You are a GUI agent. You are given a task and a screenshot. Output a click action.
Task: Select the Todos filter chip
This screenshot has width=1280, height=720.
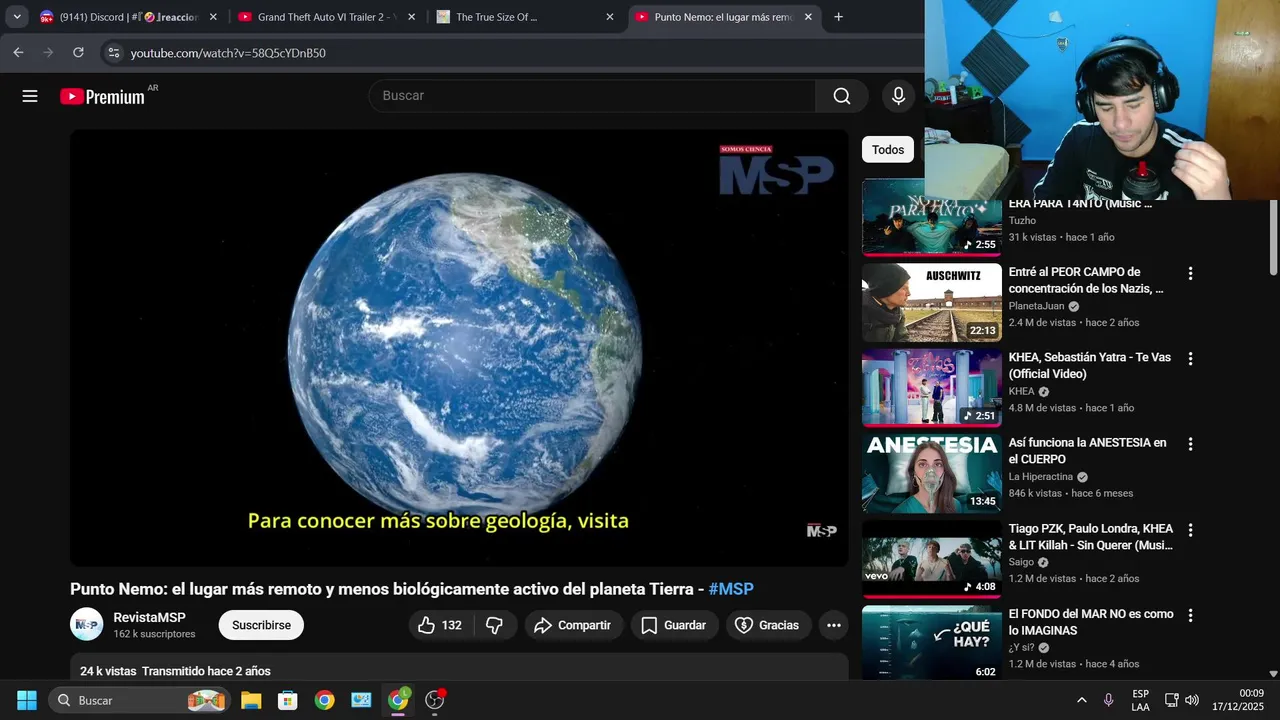tap(888, 150)
